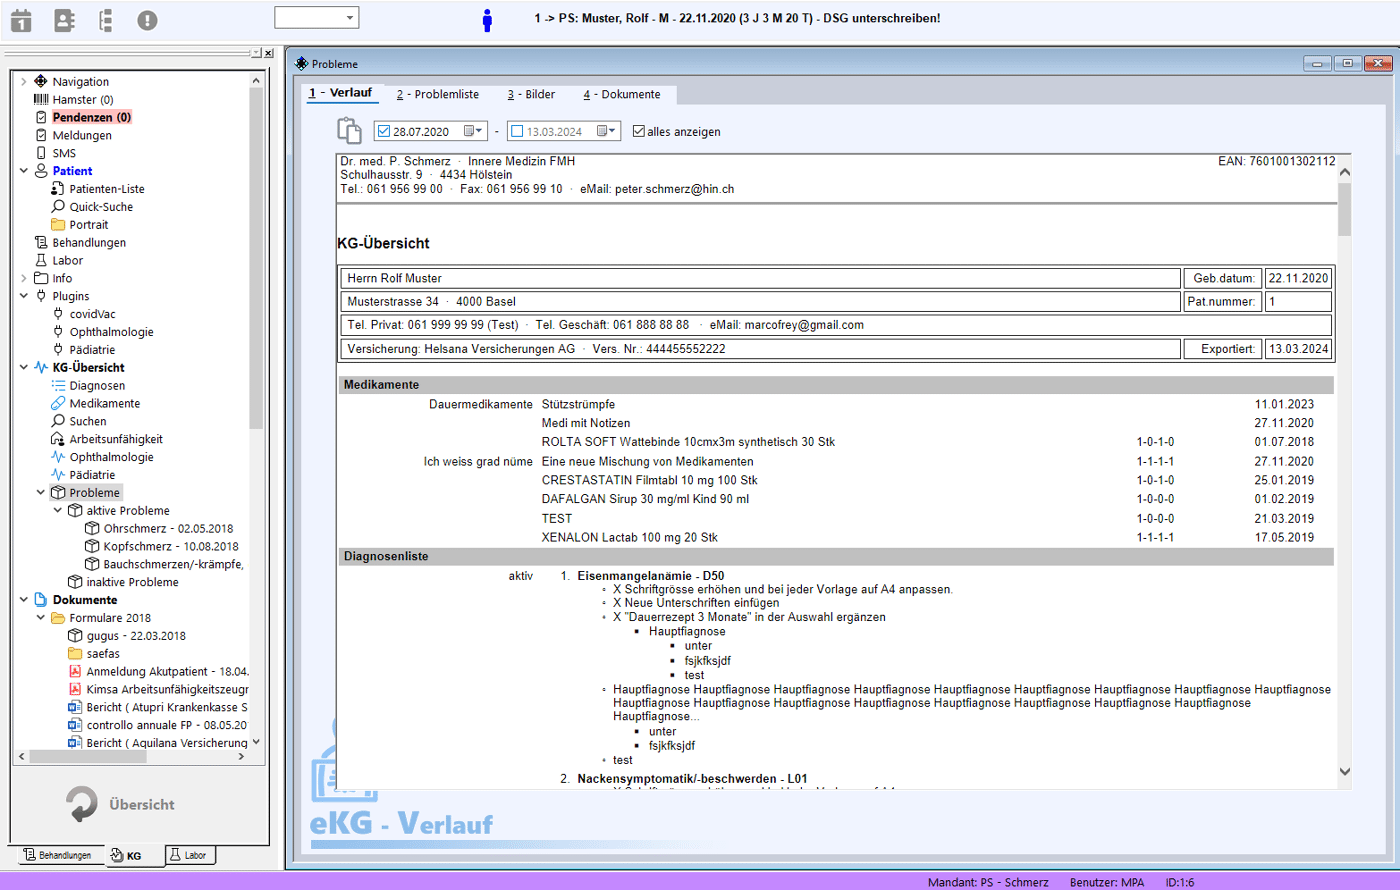Click the document vertical scrollbar up arrow
This screenshot has height=890, width=1400.
point(1344,172)
